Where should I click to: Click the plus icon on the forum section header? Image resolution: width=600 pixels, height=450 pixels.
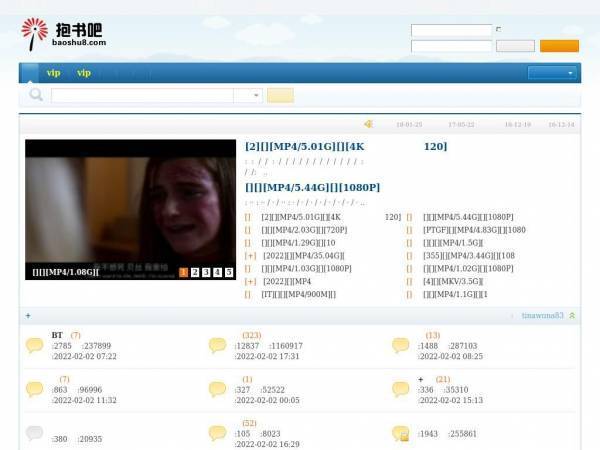tap(28, 316)
